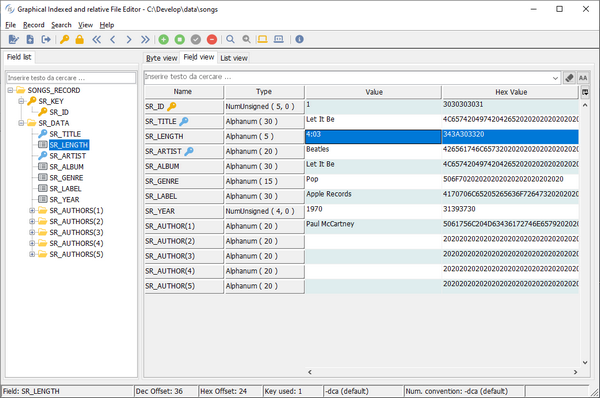Viewport: 600px width, 398px height.
Task: Click the grey magnifier find-next icon
Action: tap(246, 39)
